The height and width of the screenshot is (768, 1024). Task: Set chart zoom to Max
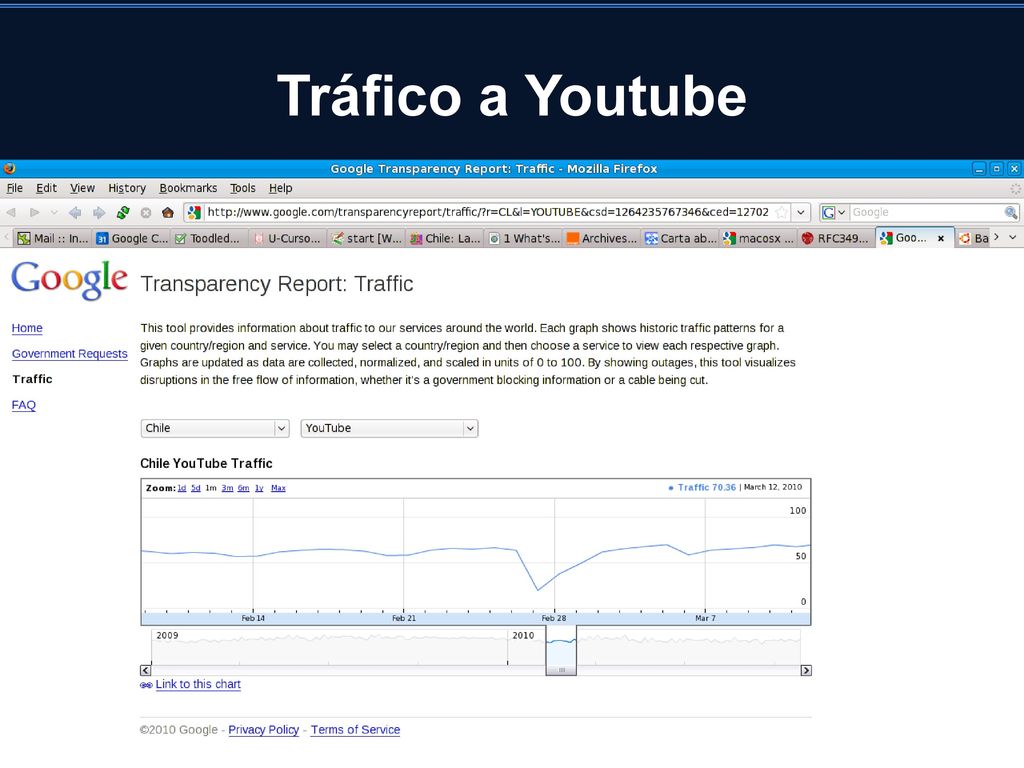click(x=278, y=488)
